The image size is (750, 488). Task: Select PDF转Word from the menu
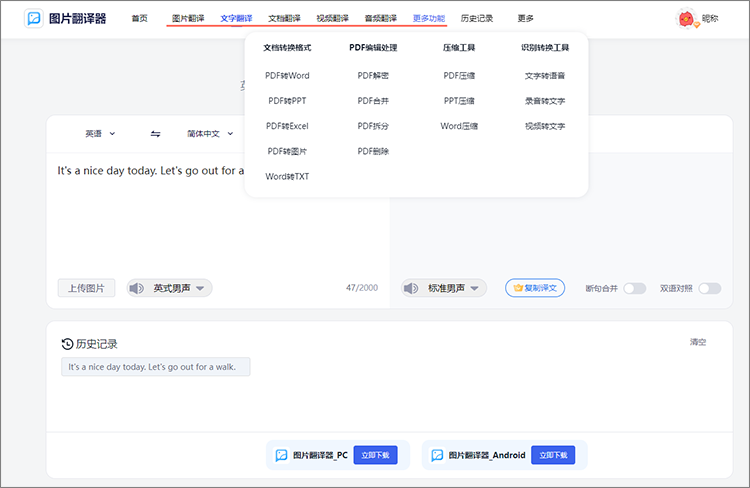(x=287, y=76)
